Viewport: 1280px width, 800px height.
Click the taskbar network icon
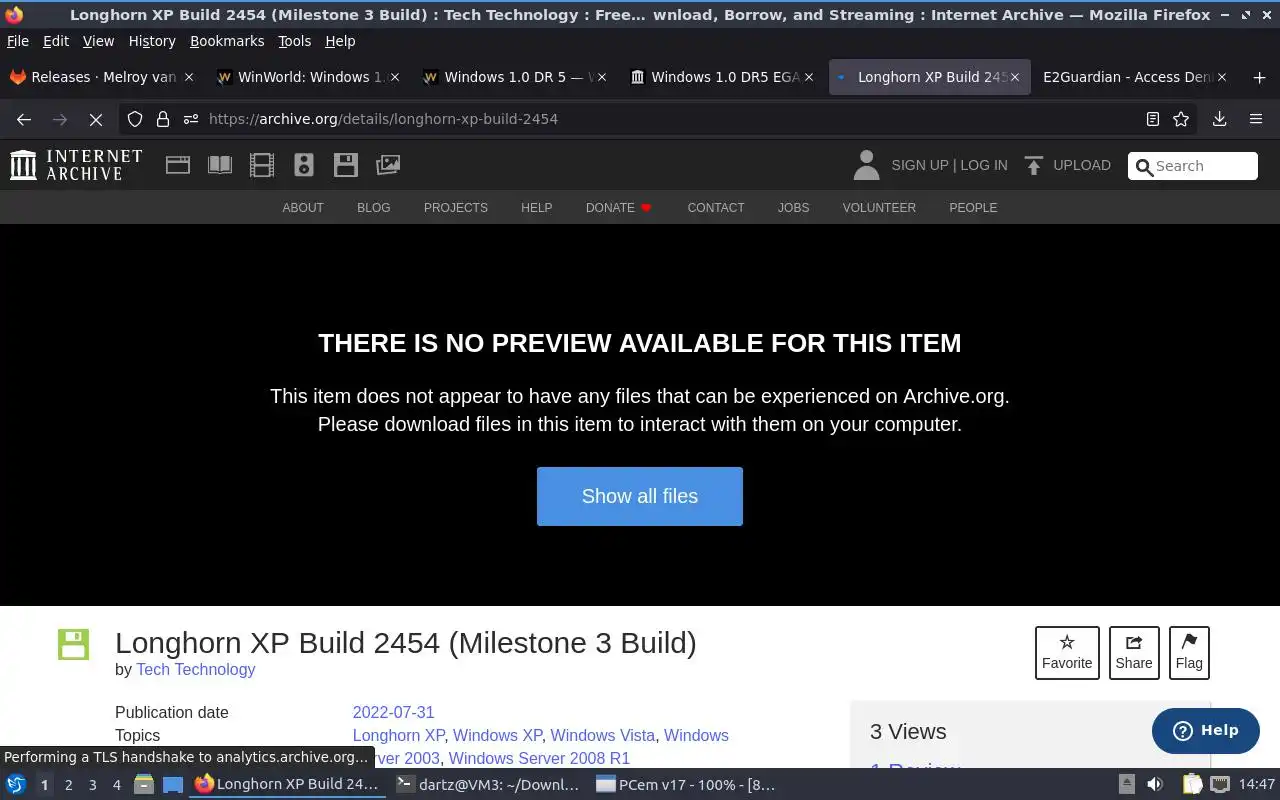click(x=1221, y=784)
